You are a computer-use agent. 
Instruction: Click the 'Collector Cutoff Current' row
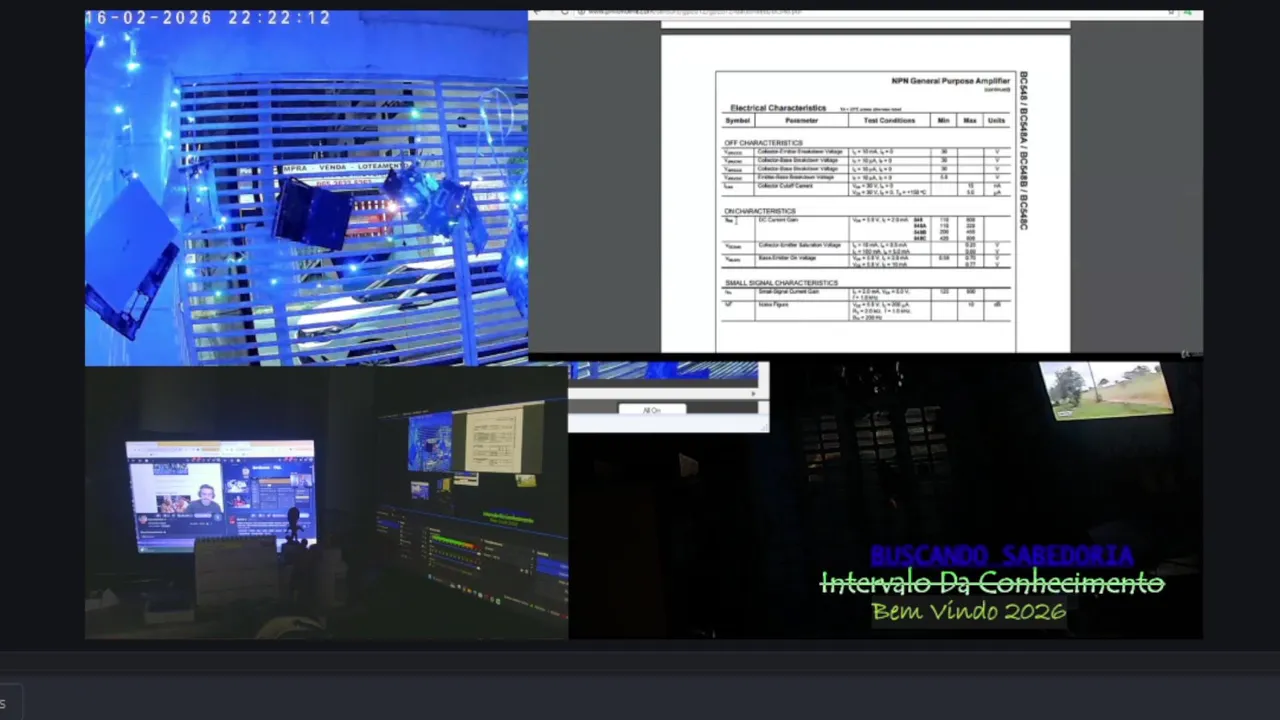pyautogui.click(x=866, y=188)
